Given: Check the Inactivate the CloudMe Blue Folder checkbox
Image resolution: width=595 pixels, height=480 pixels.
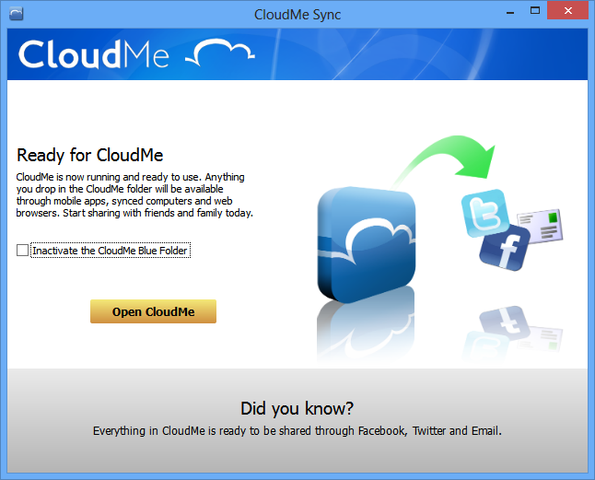Looking at the screenshot, I should (22, 250).
